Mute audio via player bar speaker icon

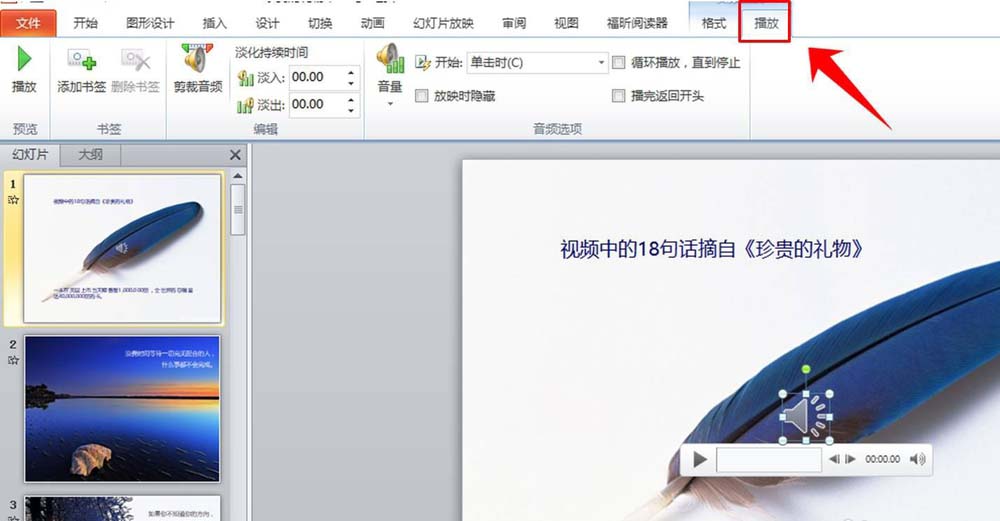(x=917, y=459)
